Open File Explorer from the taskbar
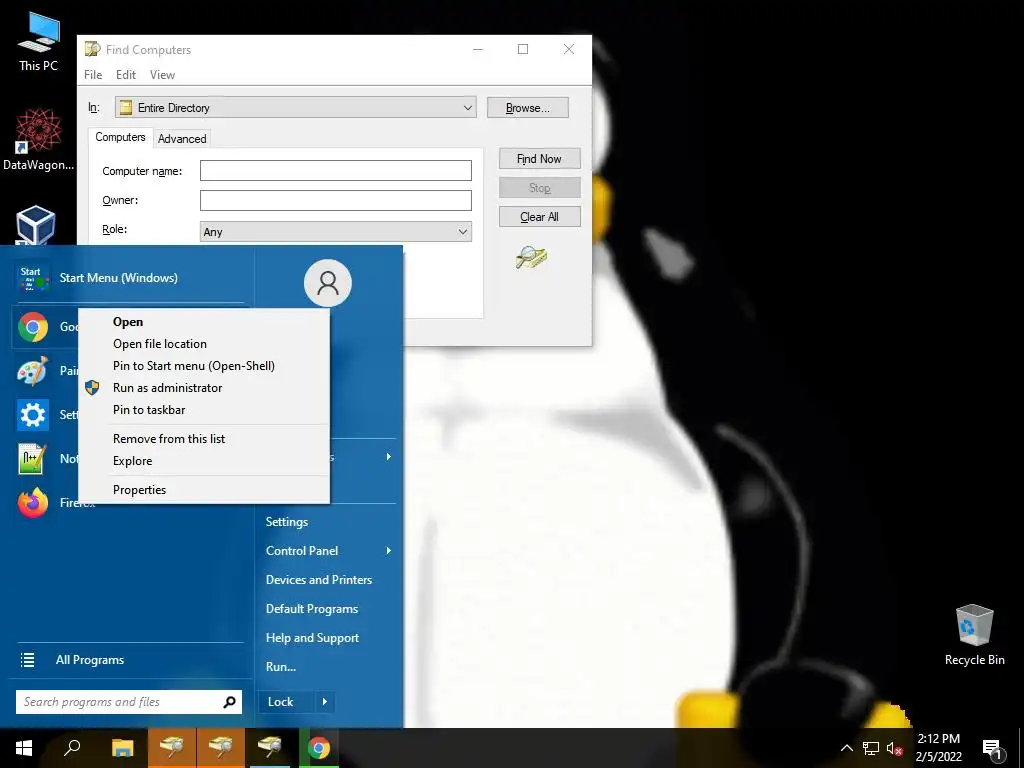 click(122, 748)
